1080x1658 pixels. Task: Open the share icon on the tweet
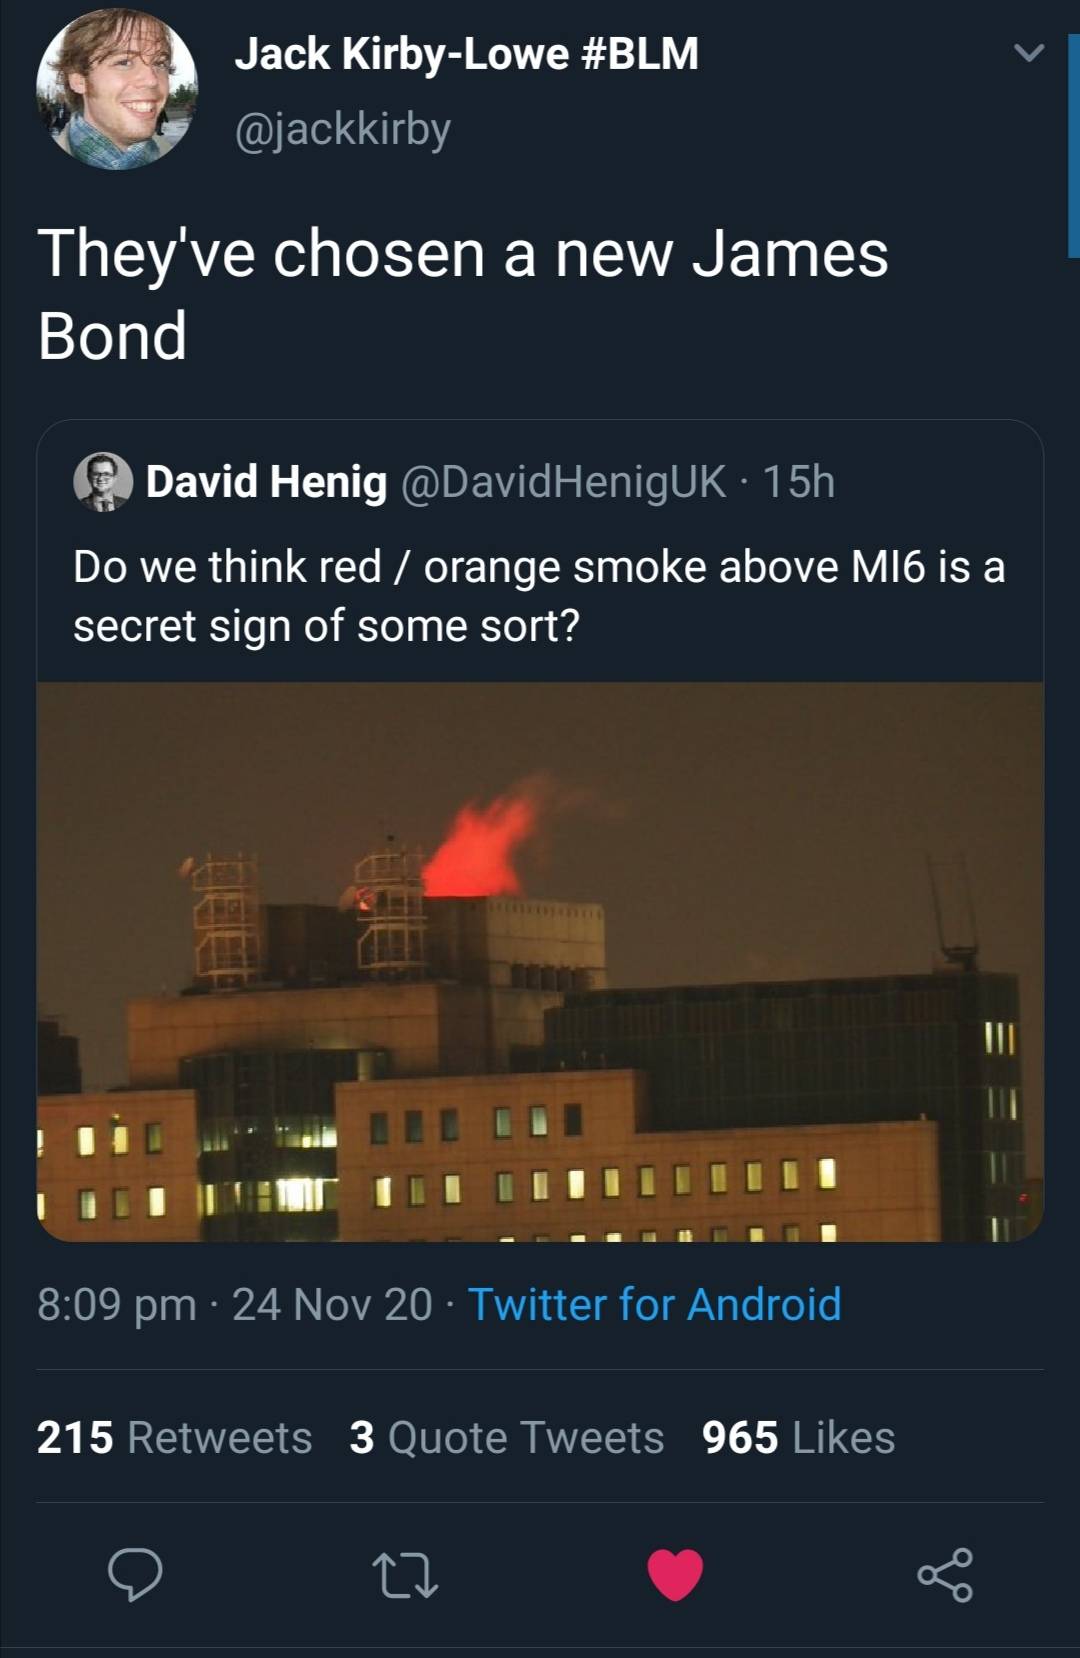(x=946, y=1573)
